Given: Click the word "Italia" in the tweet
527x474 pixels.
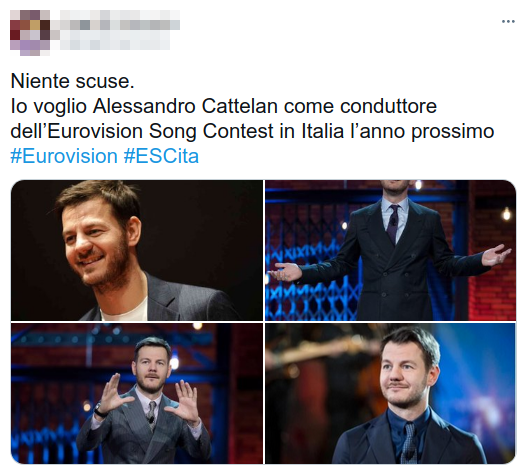Looking at the screenshot, I should click(x=322, y=131).
